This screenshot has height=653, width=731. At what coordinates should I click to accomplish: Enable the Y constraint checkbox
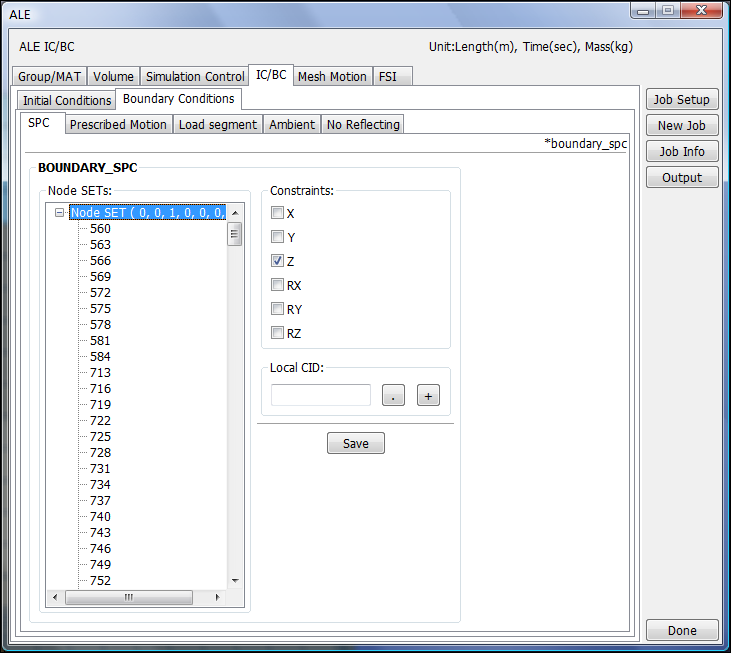coord(278,237)
